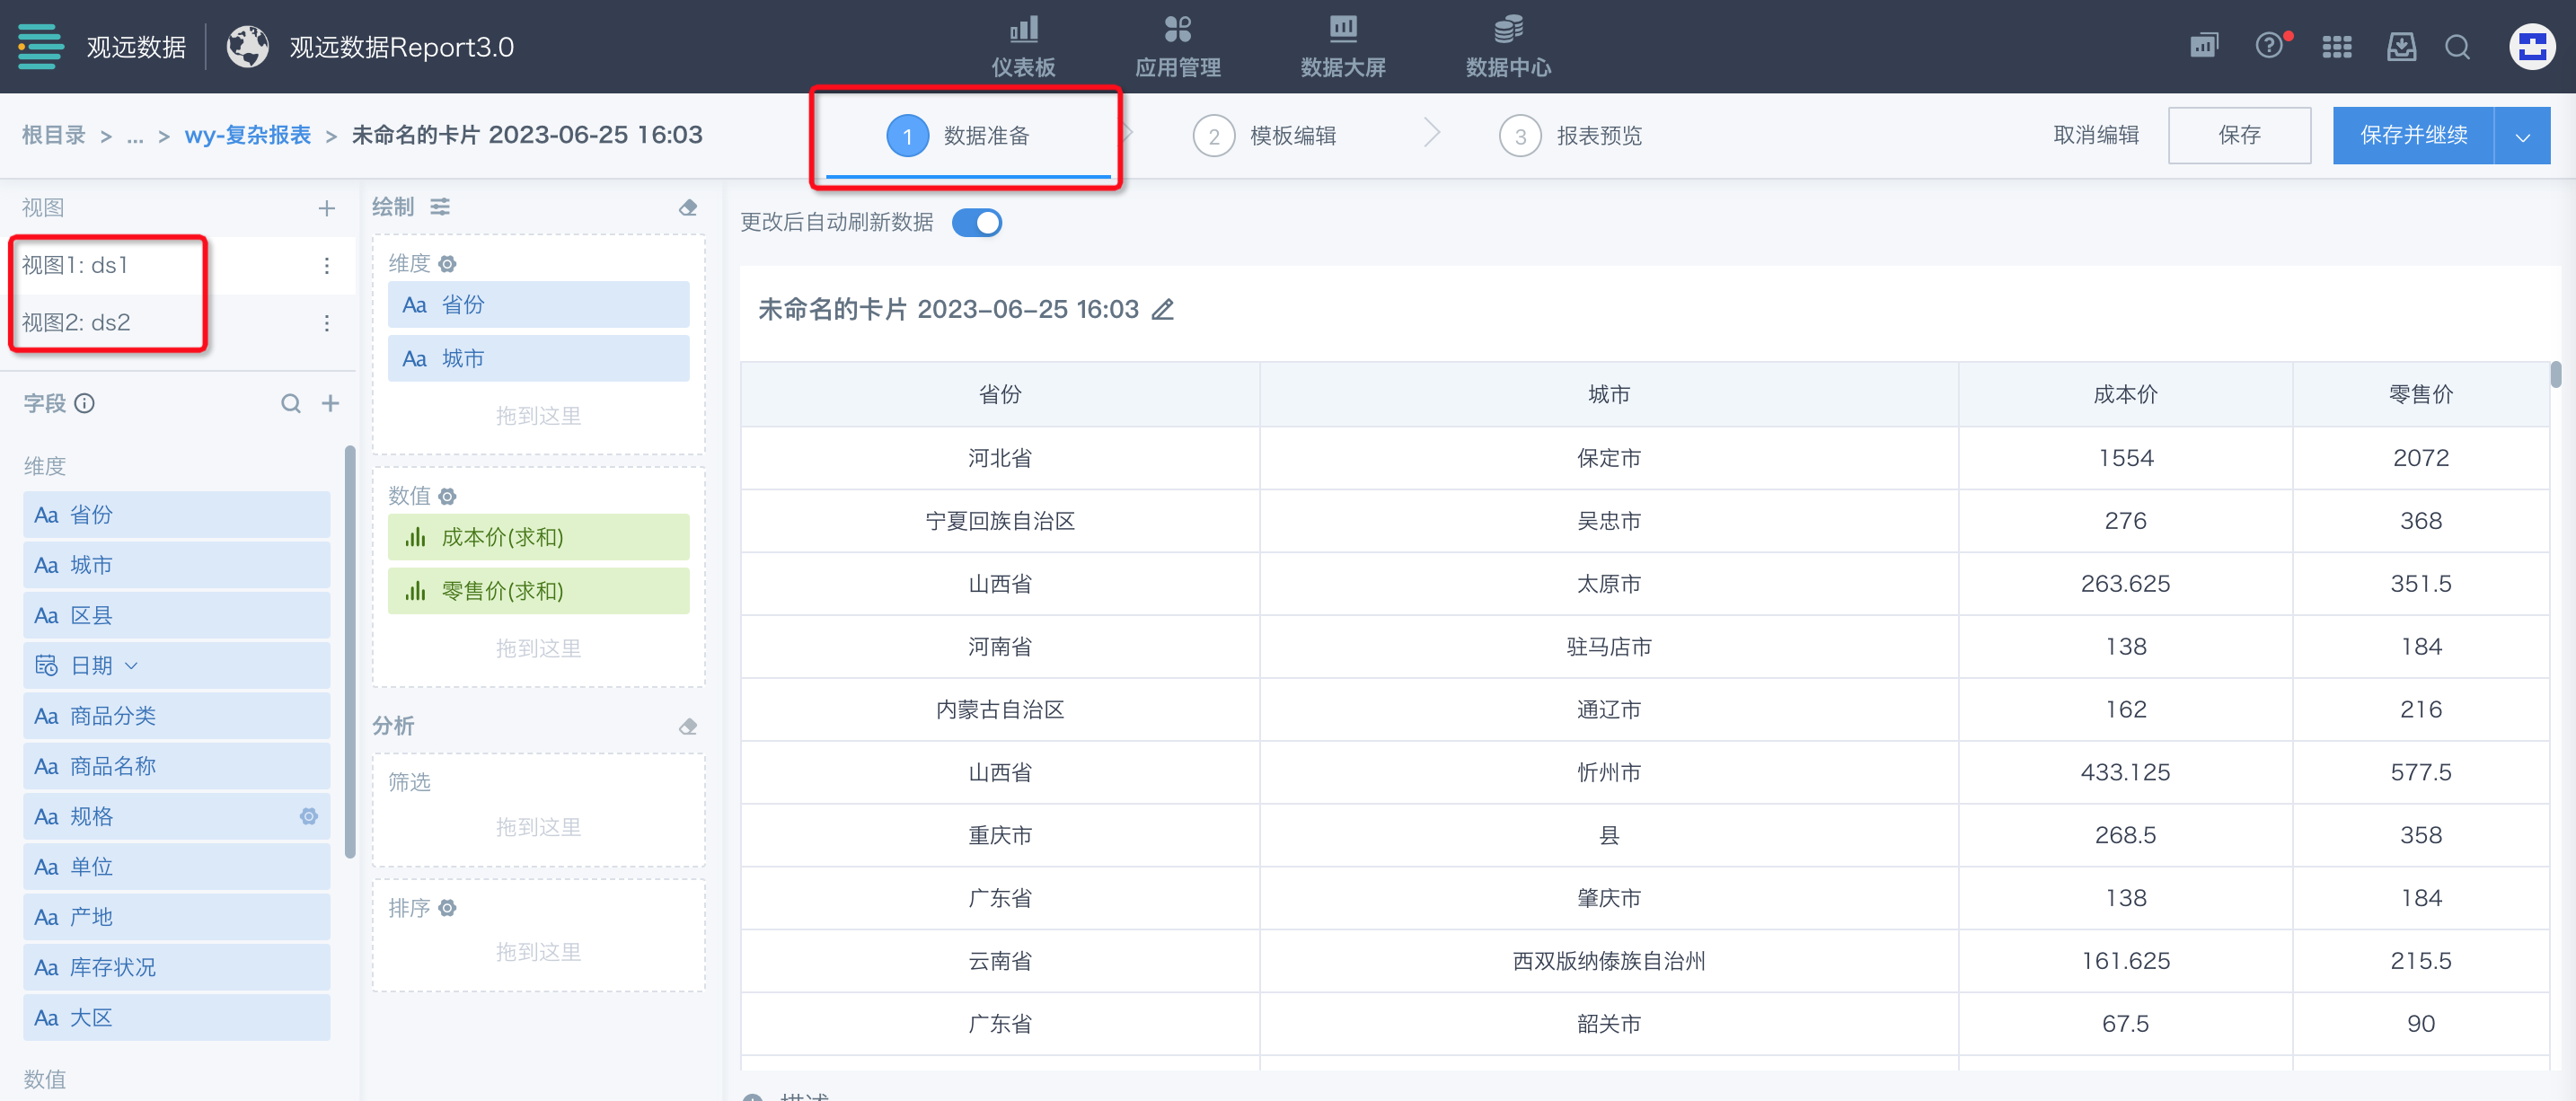Click the pencil icon to rename card title

pos(1162,310)
